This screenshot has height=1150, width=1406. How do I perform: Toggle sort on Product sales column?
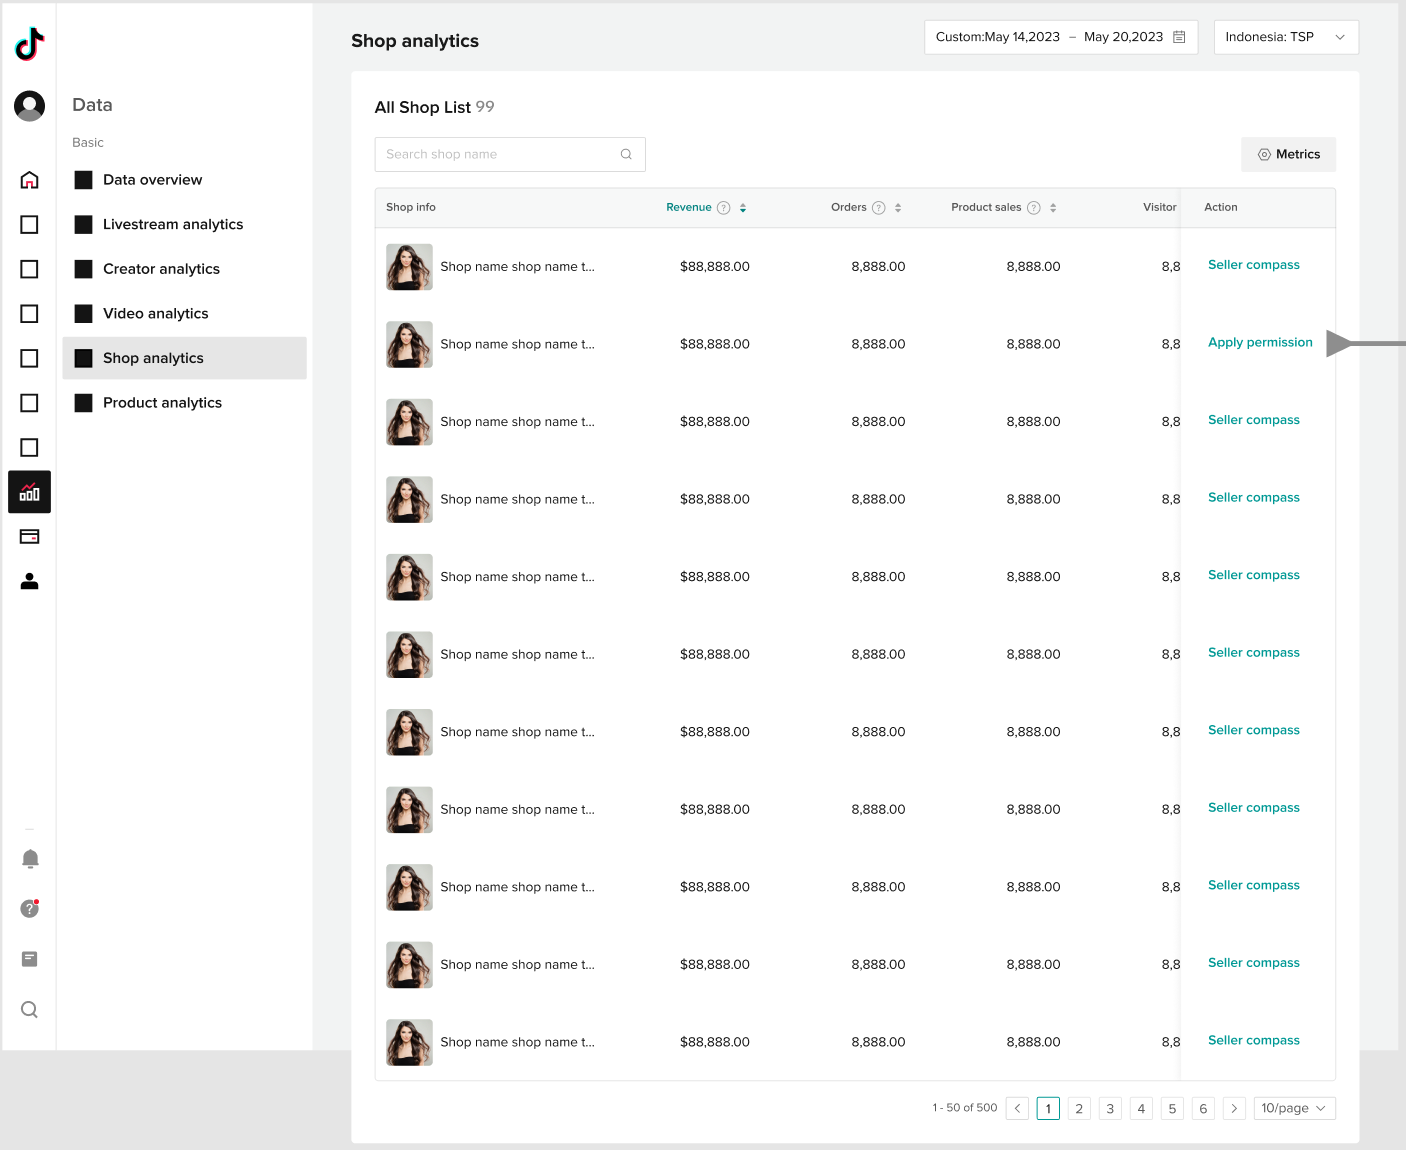pyautogui.click(x=1053, y=208)
